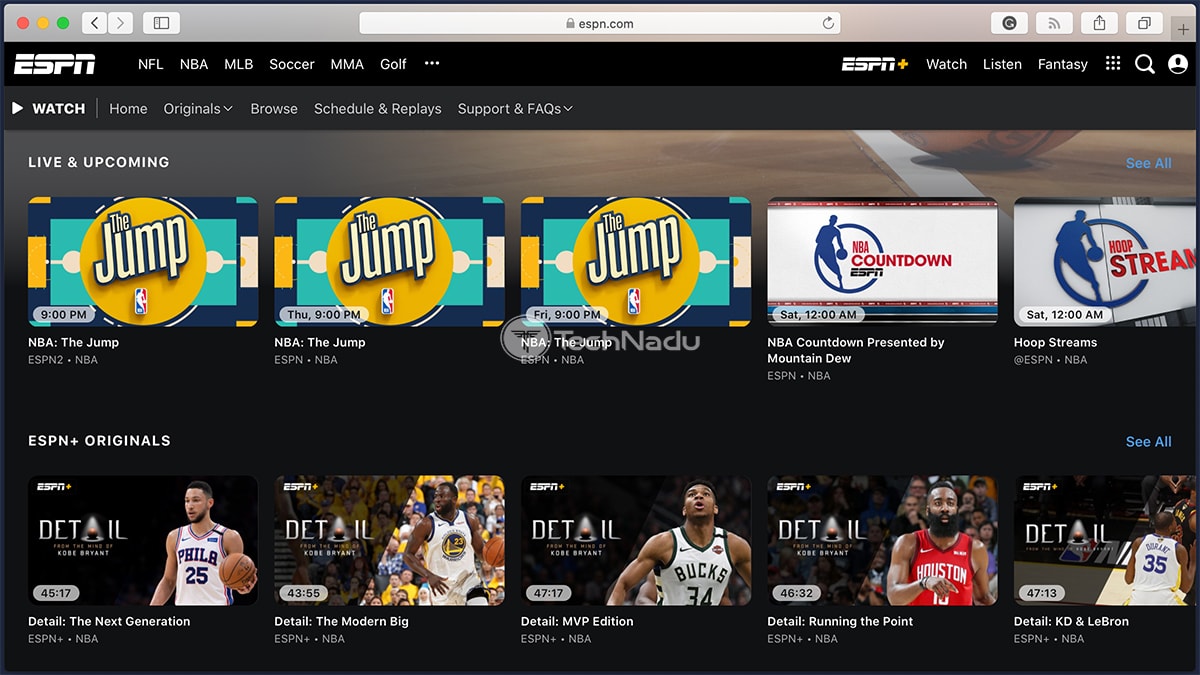Screen dimensions: 1200x675
Task: Play the Detail thumbnail with the Phila player
Action: [x=143, y=540]
